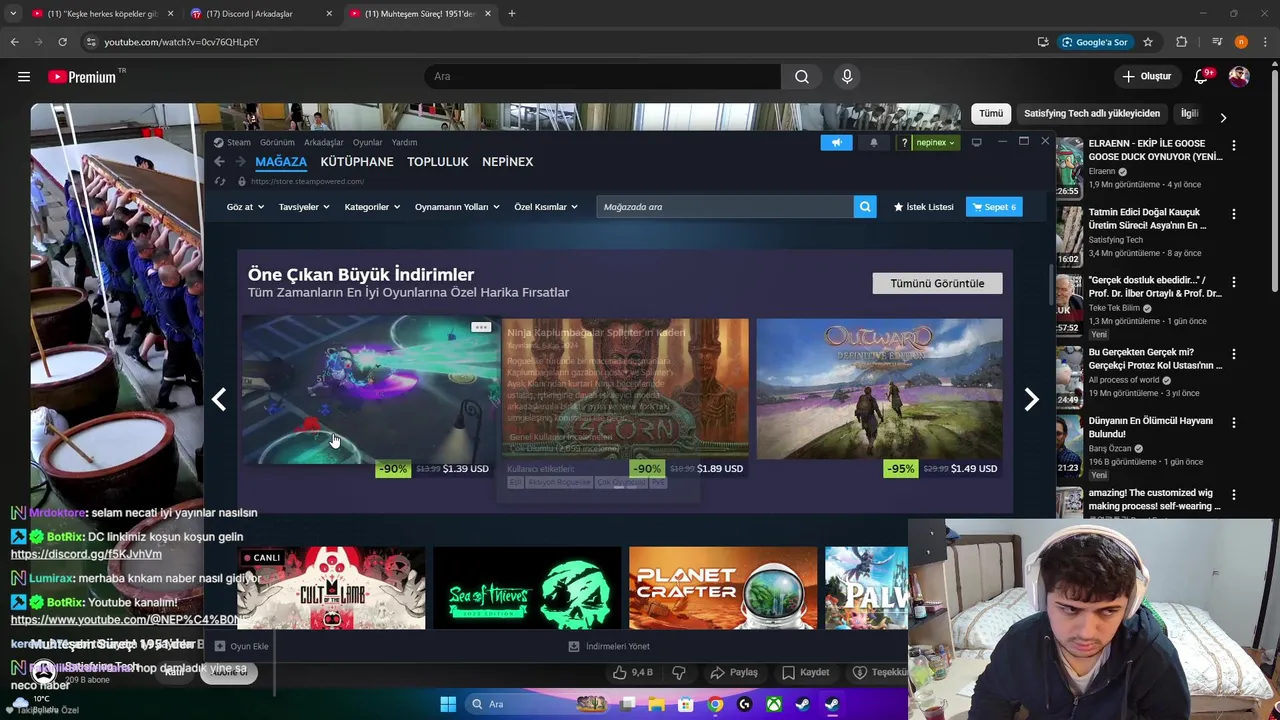Go back in the Steam client navigation
The height and width of the screenshot is (720, 1280).
pos(219,162)
